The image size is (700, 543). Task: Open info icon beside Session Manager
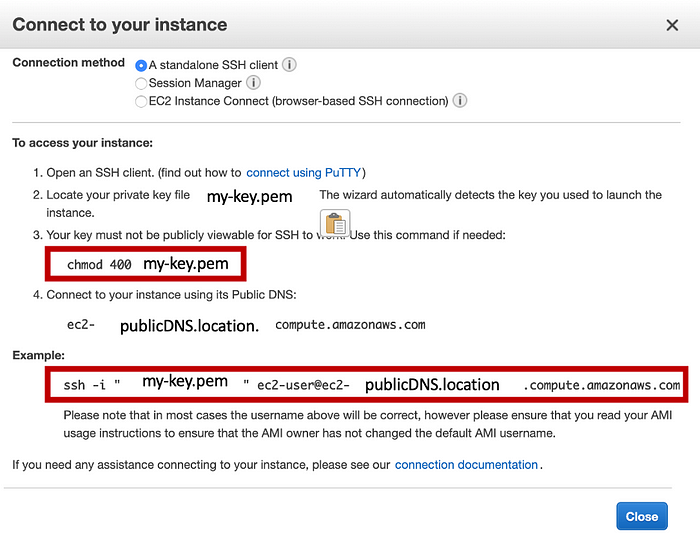coord(253,83)
